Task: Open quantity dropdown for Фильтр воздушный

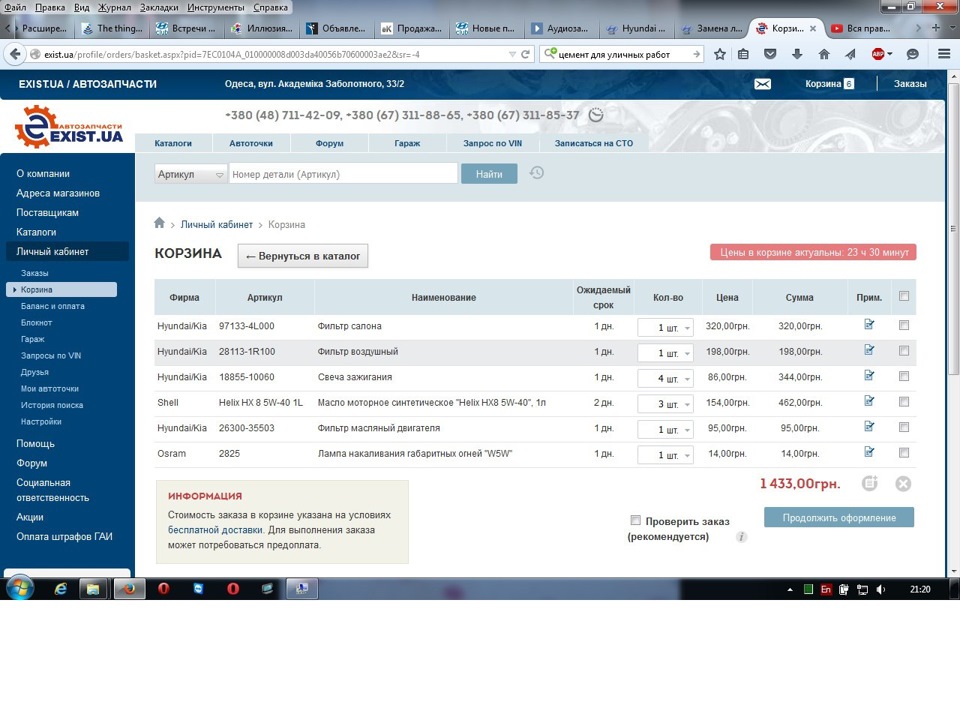Action: [x=665, y=353]
